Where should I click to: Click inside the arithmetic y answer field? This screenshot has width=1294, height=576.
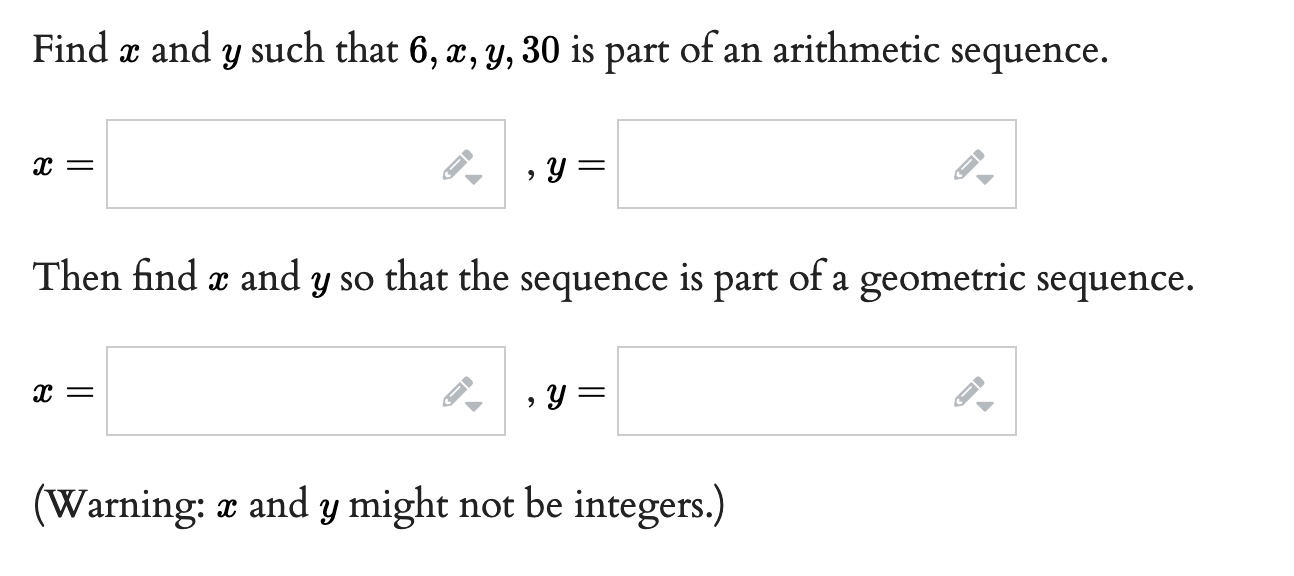(780, 163)
